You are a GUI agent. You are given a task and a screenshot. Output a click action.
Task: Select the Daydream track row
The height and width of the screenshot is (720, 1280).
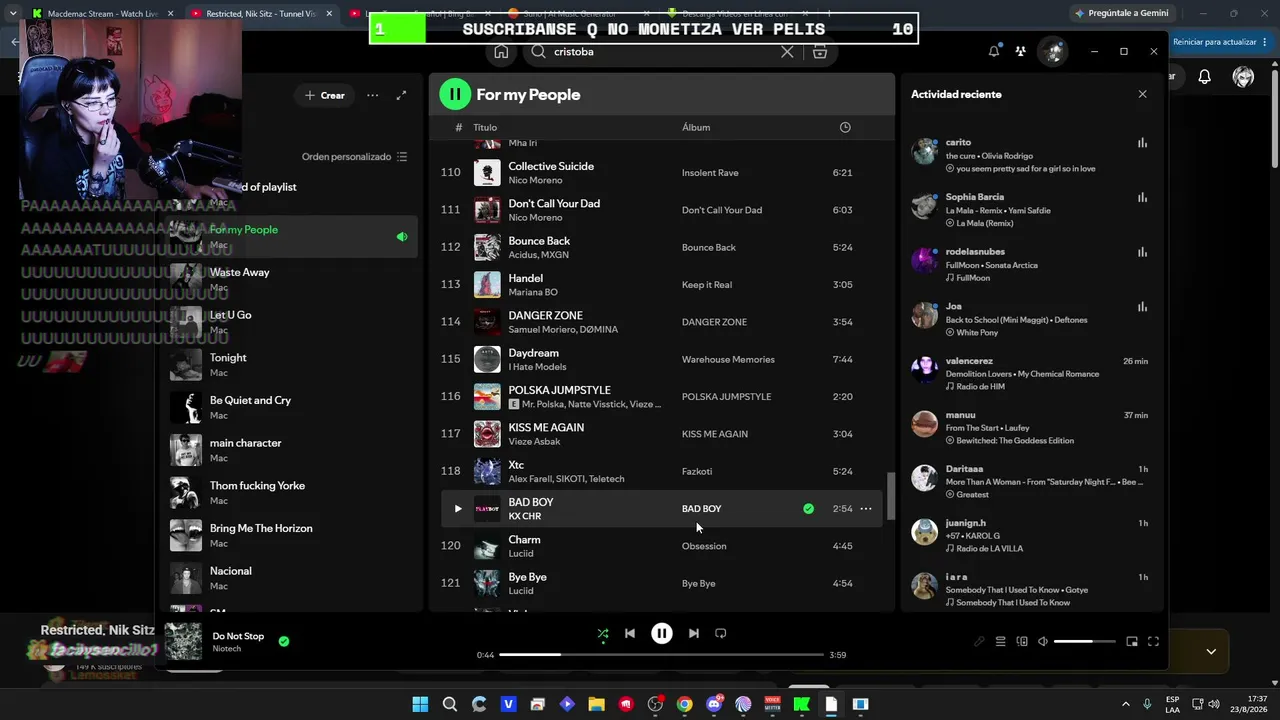pos(661,359)
